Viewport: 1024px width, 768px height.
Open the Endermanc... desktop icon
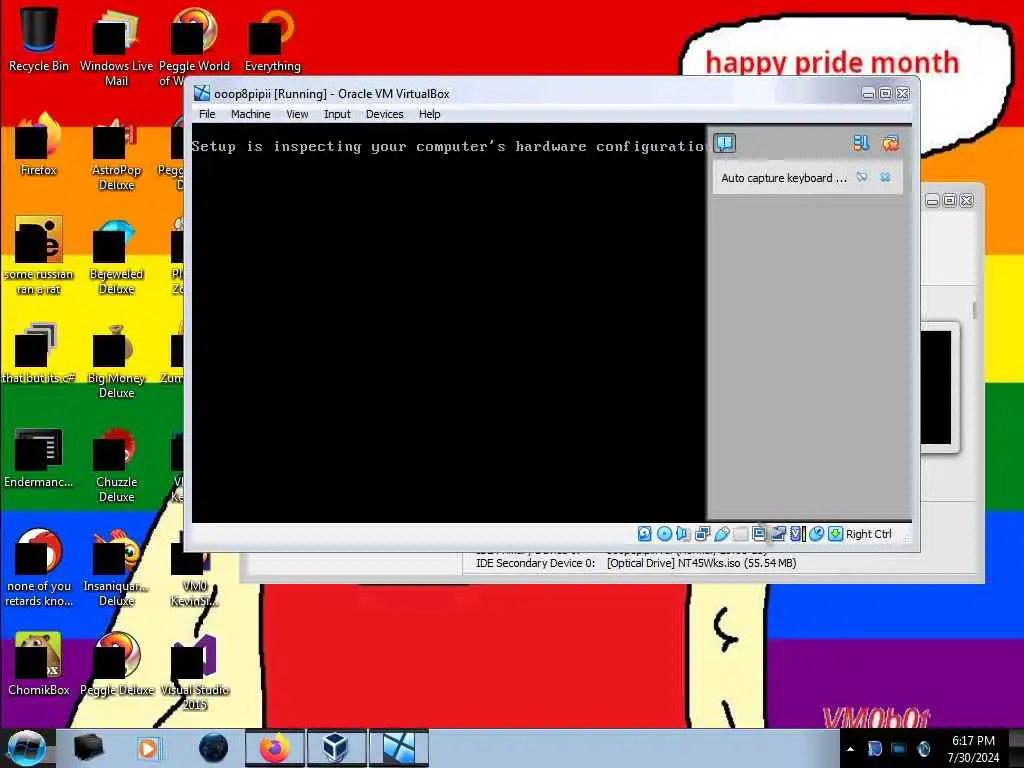(38, 456)
